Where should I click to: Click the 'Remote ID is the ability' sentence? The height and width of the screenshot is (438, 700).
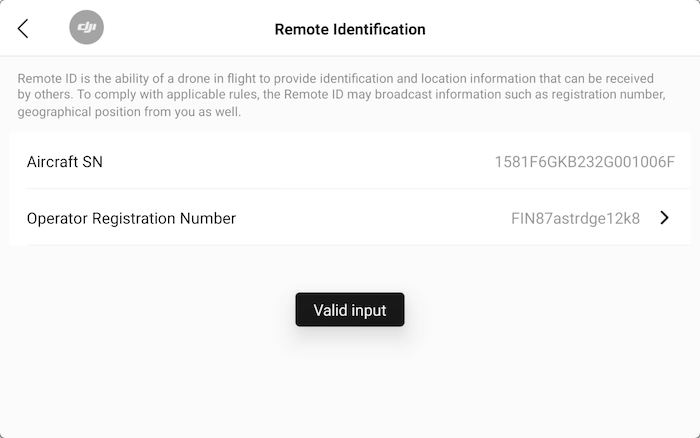(x=335, y=79)
